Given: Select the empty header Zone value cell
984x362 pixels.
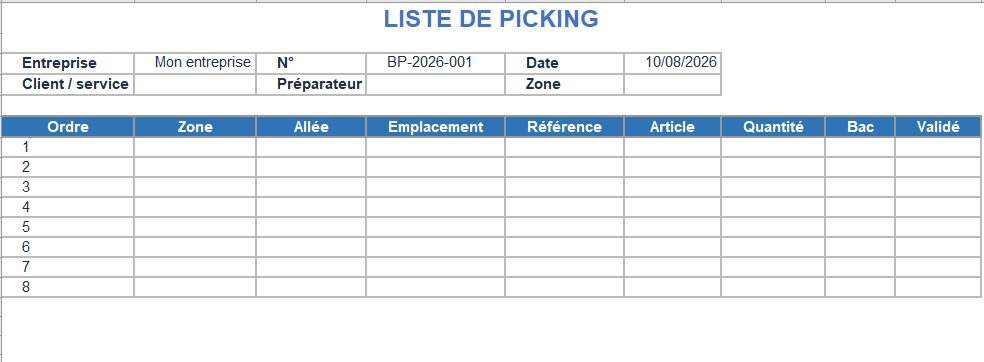Looking at the screenshot, I should 672,84.
